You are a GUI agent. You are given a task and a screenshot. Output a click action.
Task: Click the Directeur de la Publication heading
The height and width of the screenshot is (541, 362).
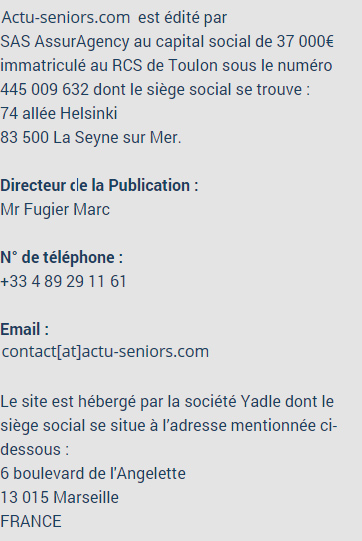[x=99, y=185]
